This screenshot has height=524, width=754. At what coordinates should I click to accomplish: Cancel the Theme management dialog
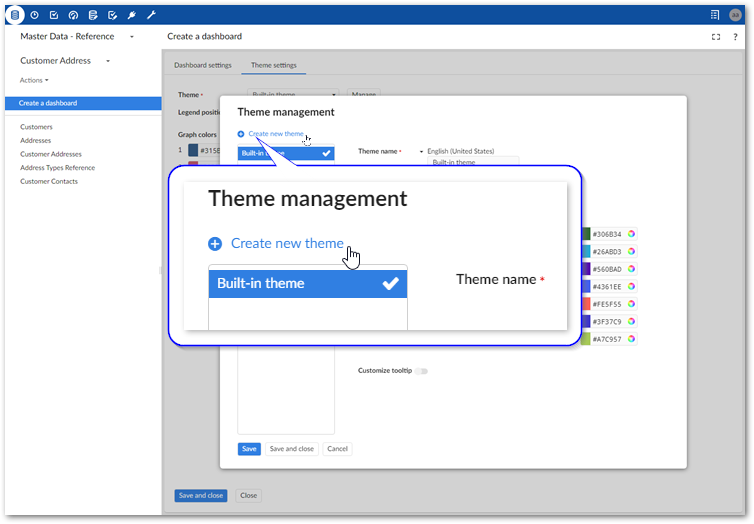coord(337,449)
